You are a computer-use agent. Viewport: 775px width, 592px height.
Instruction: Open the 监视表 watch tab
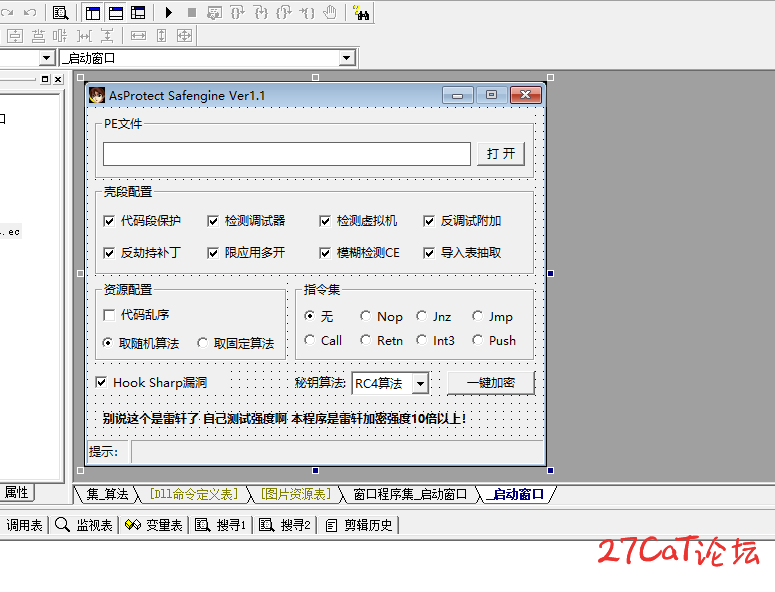pos(84,525)
